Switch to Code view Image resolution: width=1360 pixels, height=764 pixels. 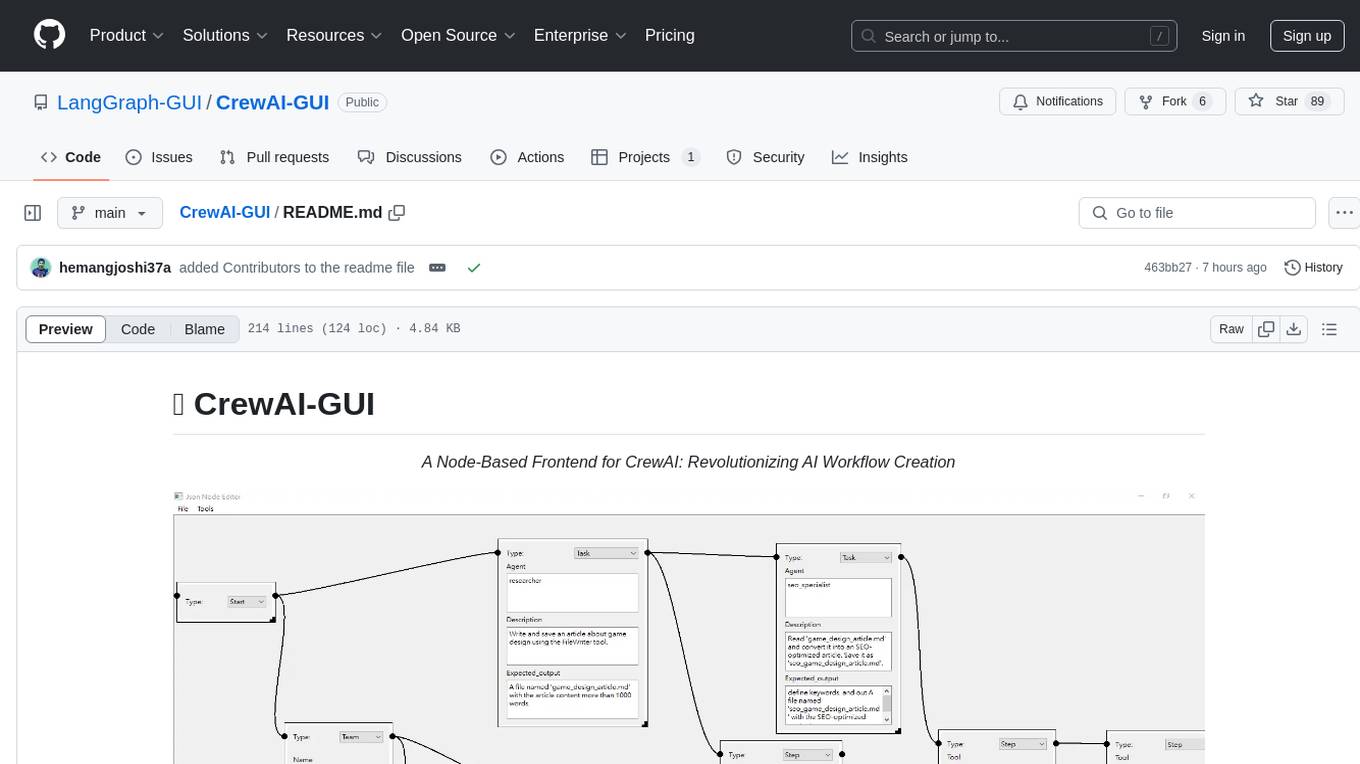138,329
